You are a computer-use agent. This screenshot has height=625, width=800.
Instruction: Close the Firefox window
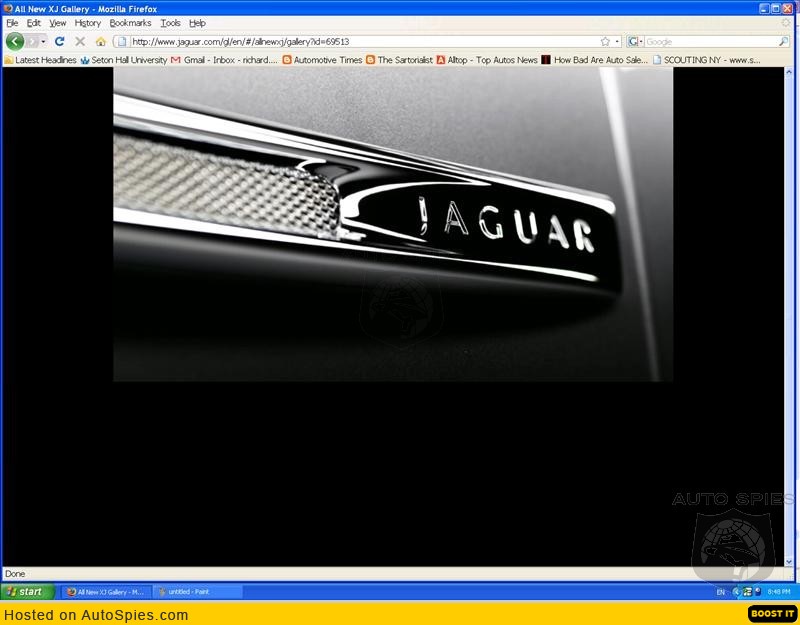point(787,9)
